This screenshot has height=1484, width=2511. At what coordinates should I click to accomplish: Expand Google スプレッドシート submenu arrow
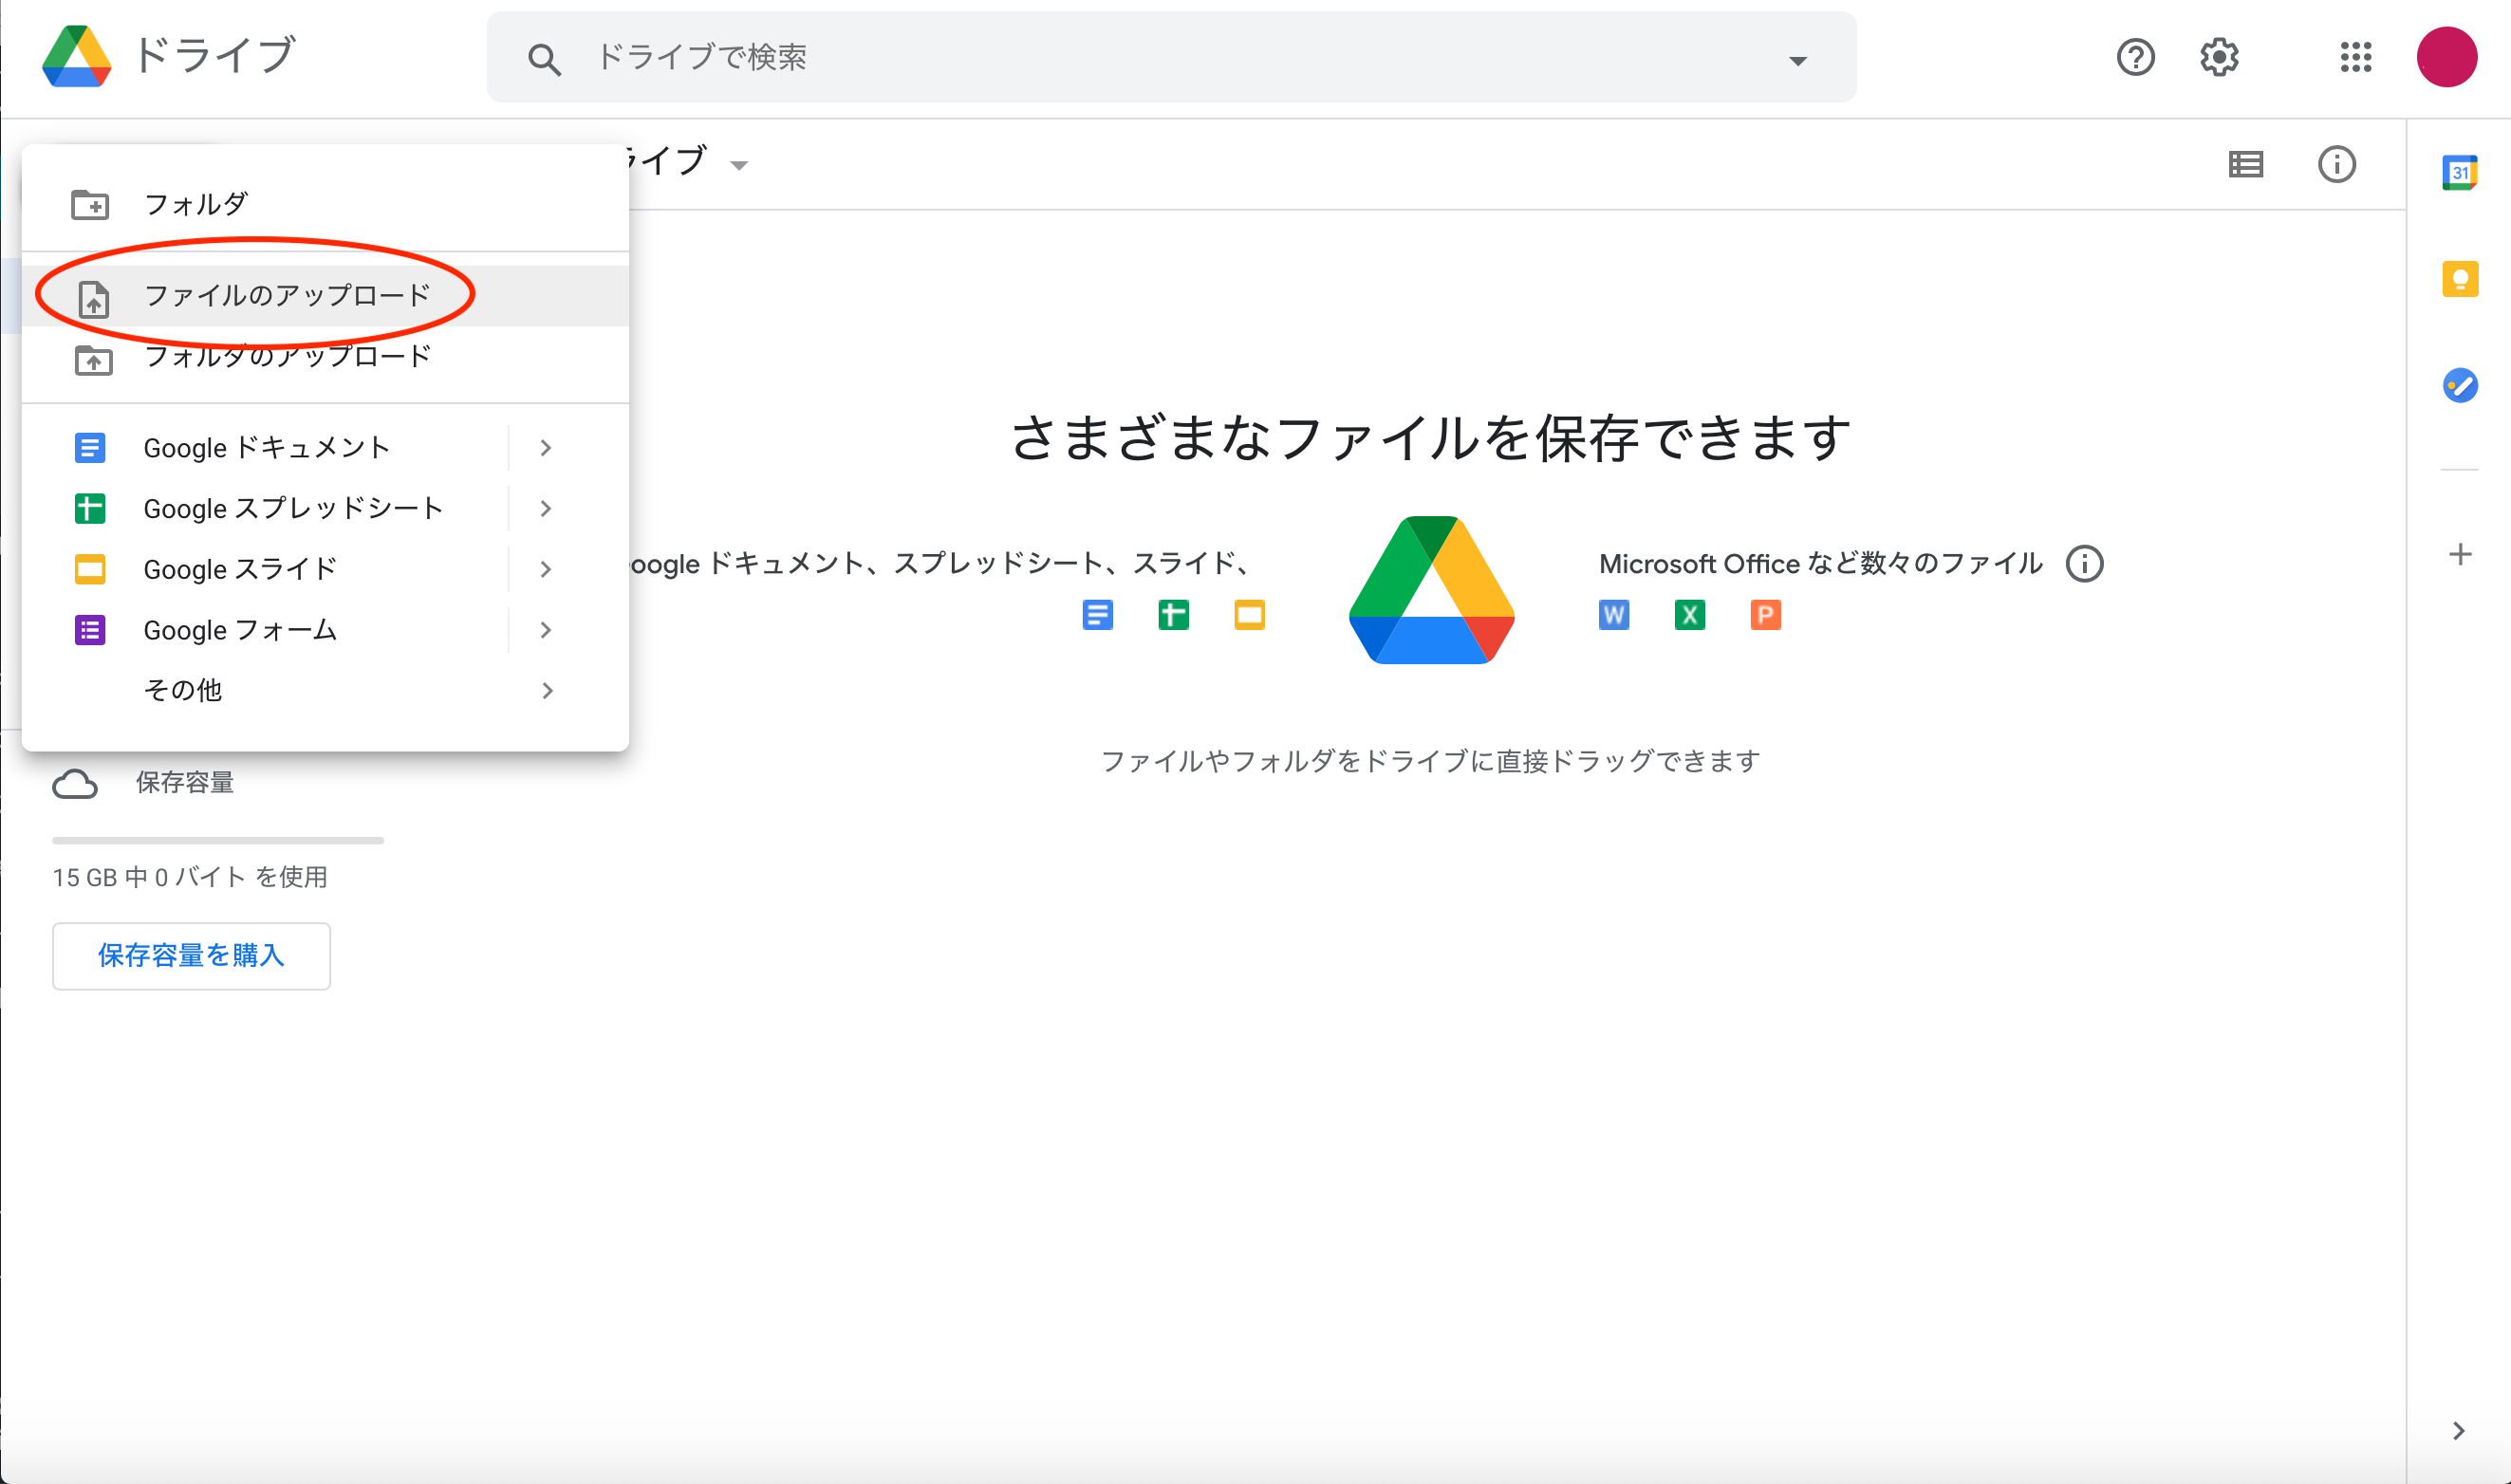pyautogui.click(x=546, y=509)
